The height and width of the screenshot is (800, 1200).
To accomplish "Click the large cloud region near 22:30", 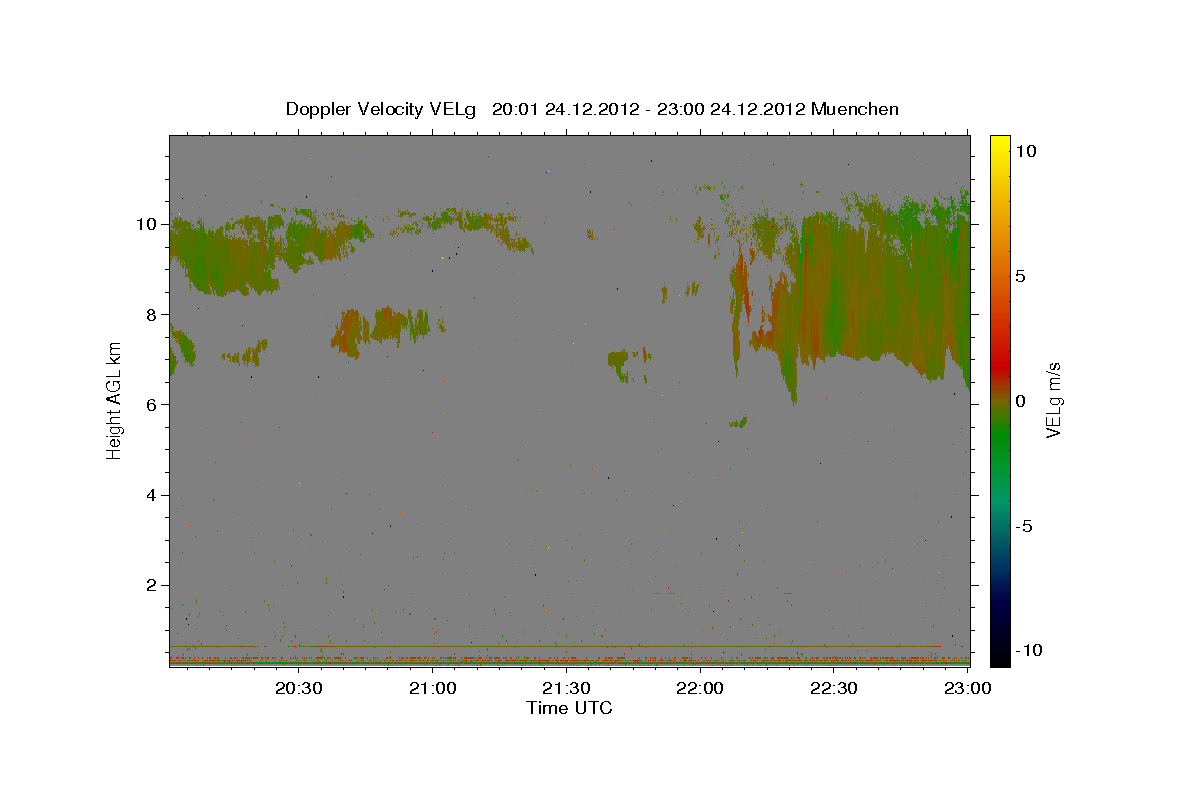I will tap(870, 290).
